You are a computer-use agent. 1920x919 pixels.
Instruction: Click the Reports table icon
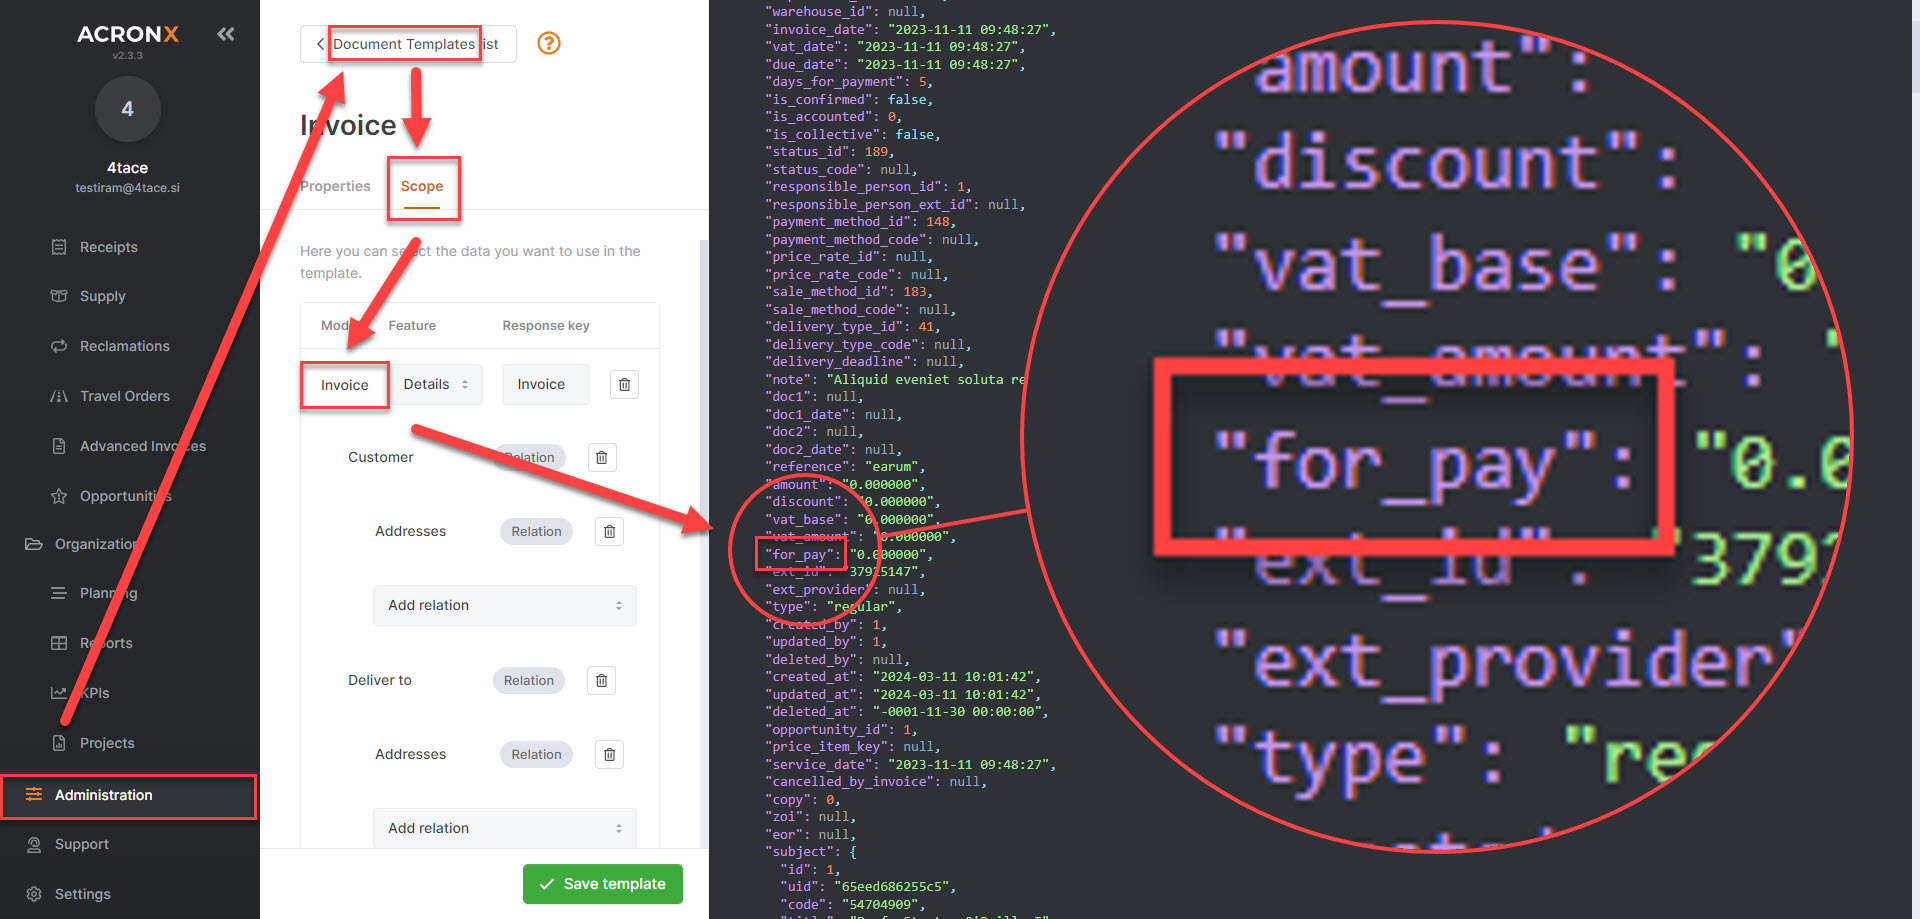[59, 643]
